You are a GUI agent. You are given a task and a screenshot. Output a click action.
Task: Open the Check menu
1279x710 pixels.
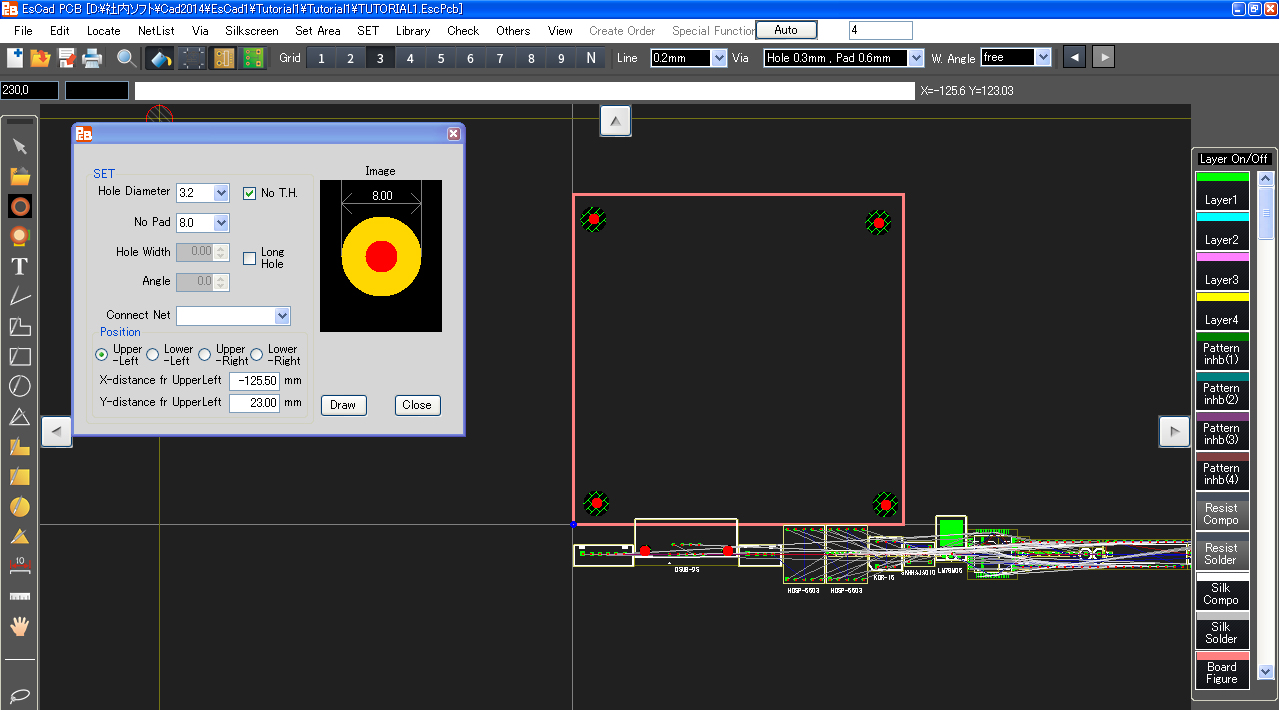tap(463, 31)
